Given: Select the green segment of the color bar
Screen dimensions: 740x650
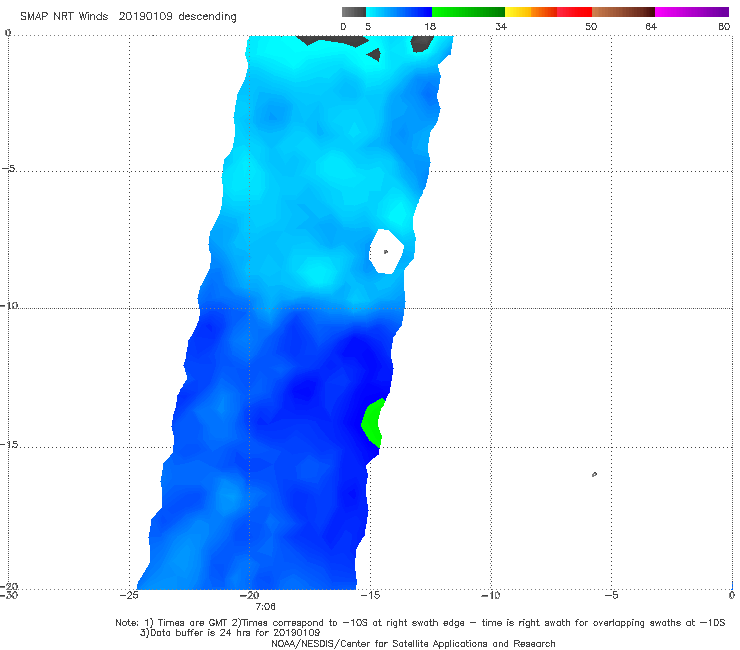Looking at the screenshot, I should click(x=468, y=12).
